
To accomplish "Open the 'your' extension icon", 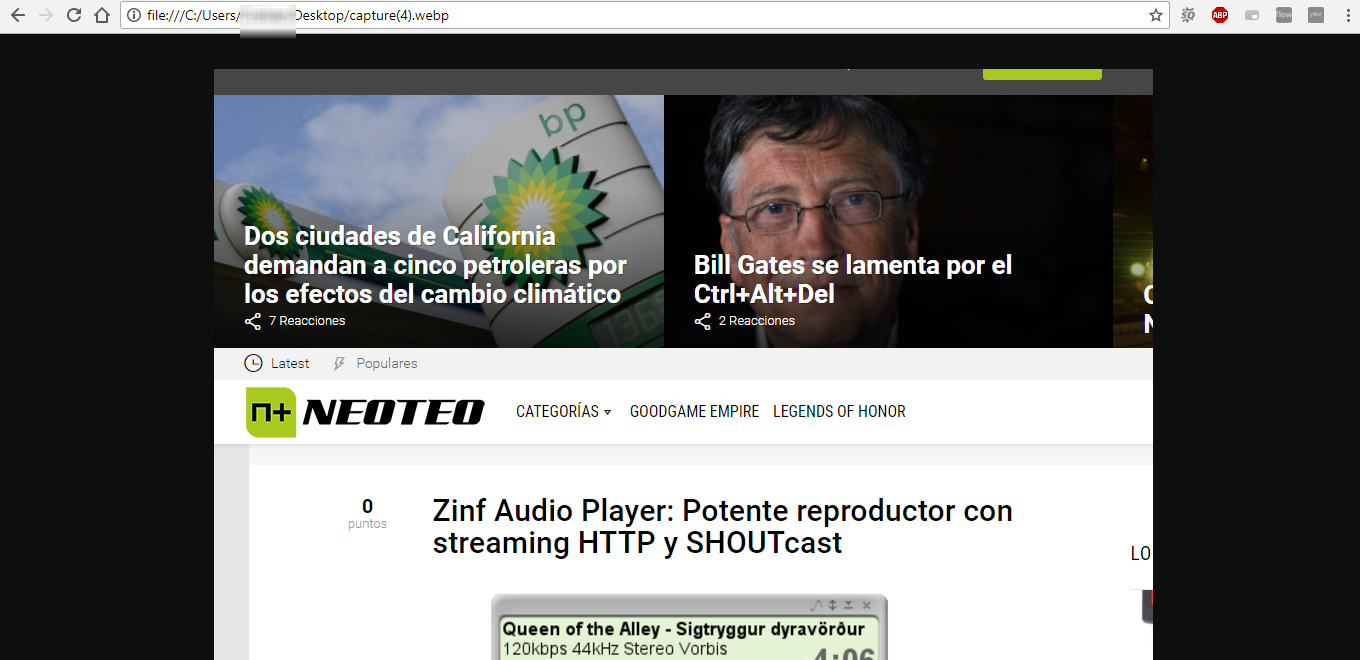I will pos(1316,15).
